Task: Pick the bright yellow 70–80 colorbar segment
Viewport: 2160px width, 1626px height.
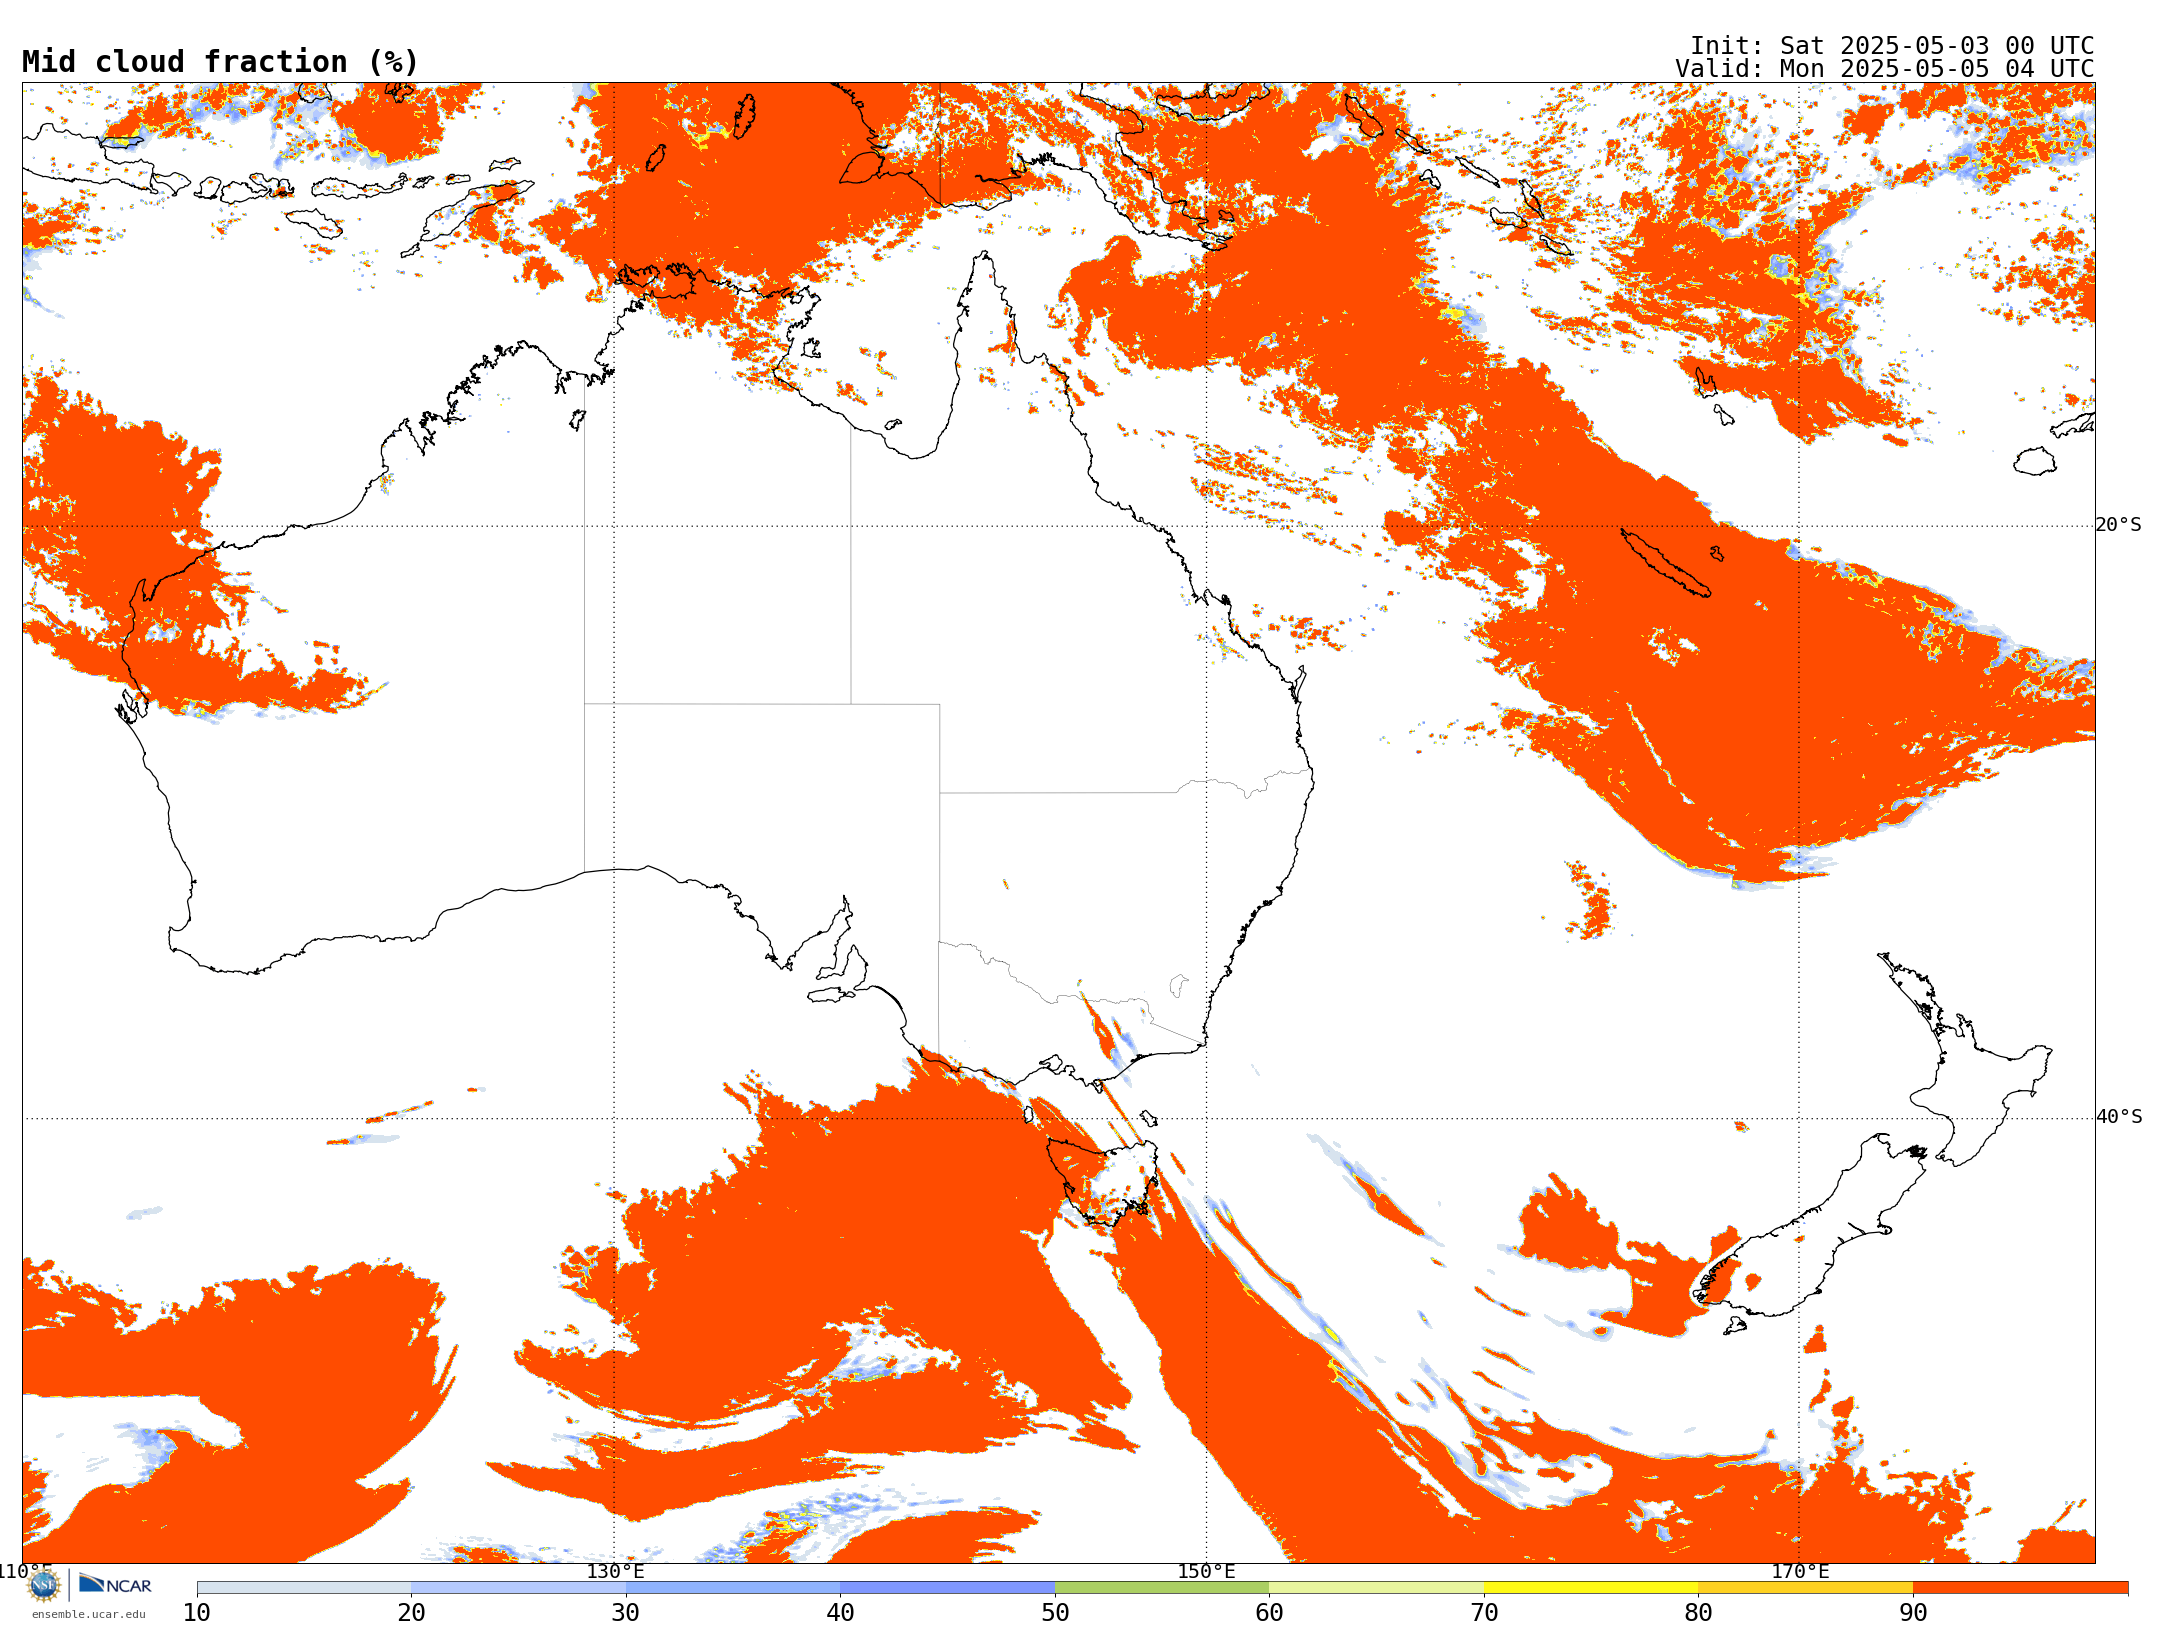Action: click(x=1591, y=1588)
